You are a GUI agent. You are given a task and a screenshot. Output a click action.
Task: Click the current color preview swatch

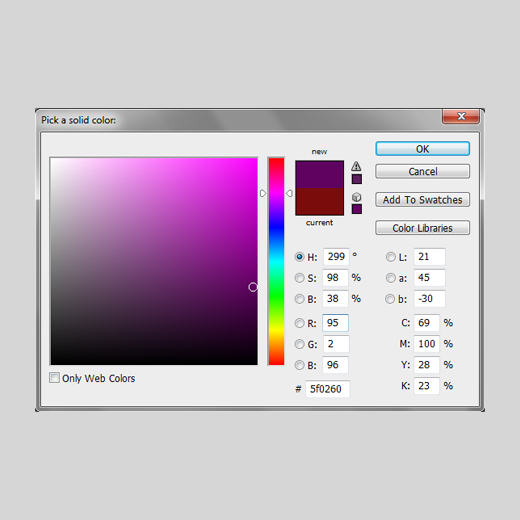319,201
